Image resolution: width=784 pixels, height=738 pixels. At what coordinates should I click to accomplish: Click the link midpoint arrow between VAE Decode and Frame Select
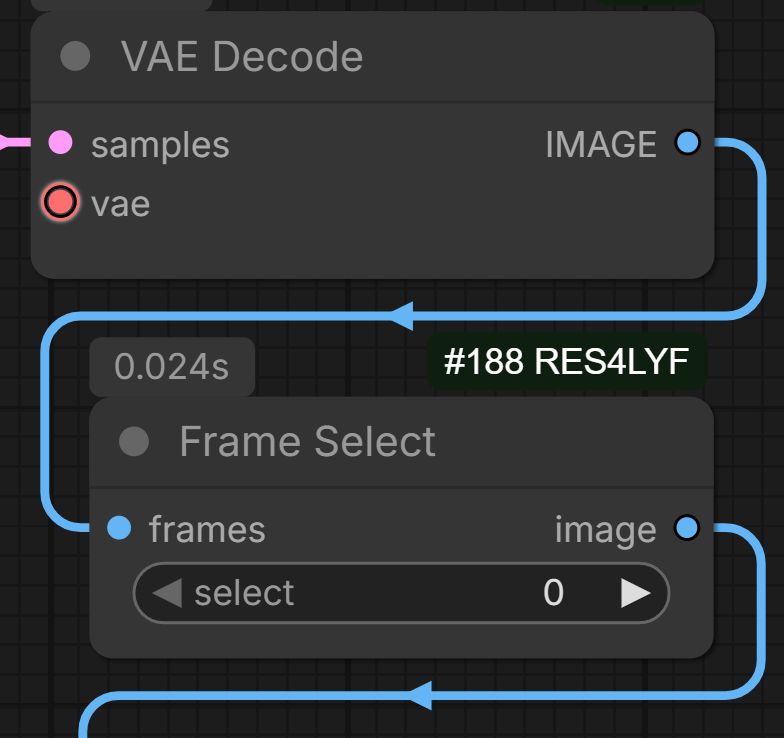[x=402, y=316]
